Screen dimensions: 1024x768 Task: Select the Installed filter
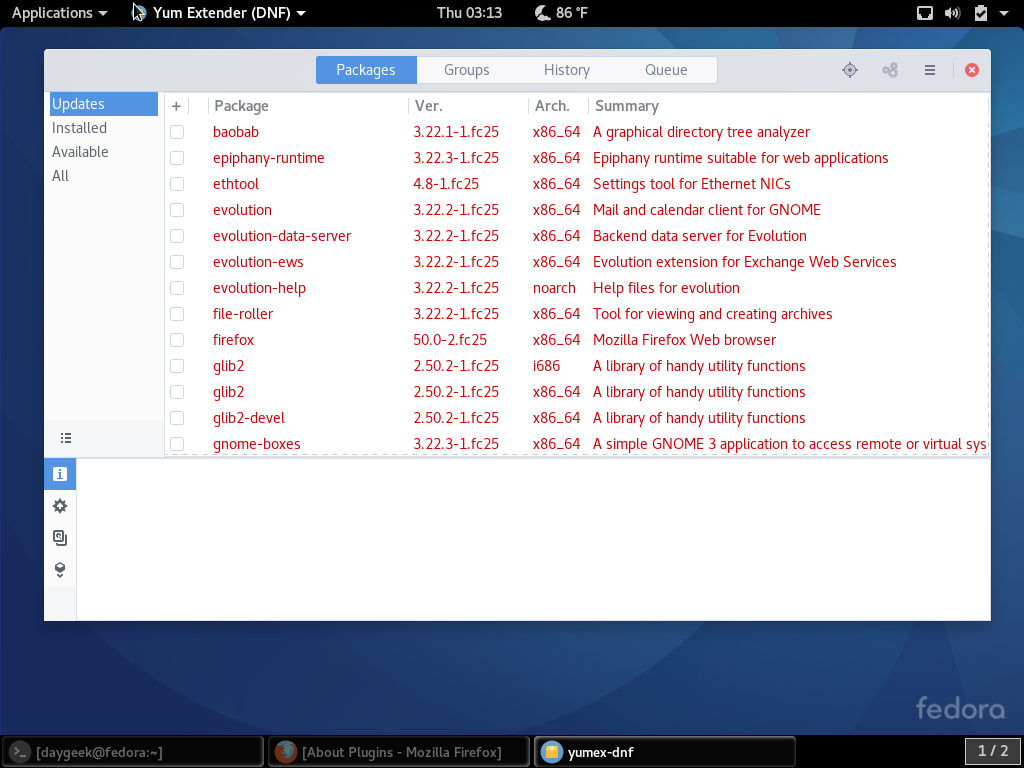[x=104, y=128]
